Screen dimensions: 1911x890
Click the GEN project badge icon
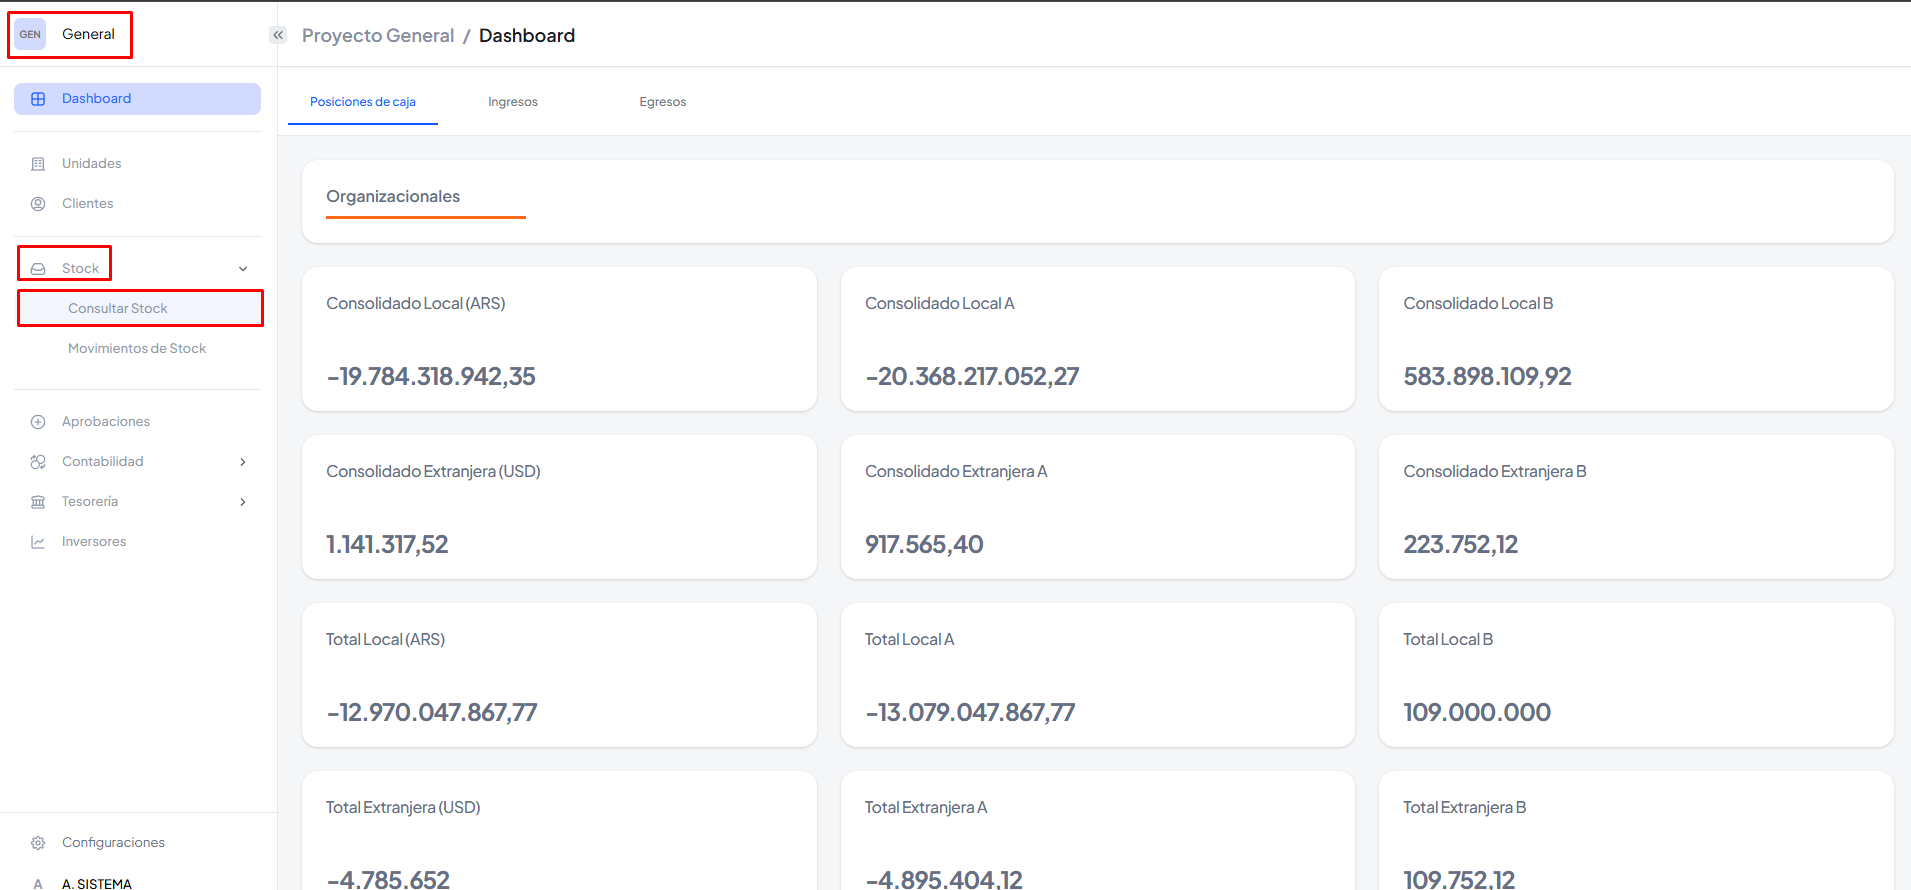(30, 34)
